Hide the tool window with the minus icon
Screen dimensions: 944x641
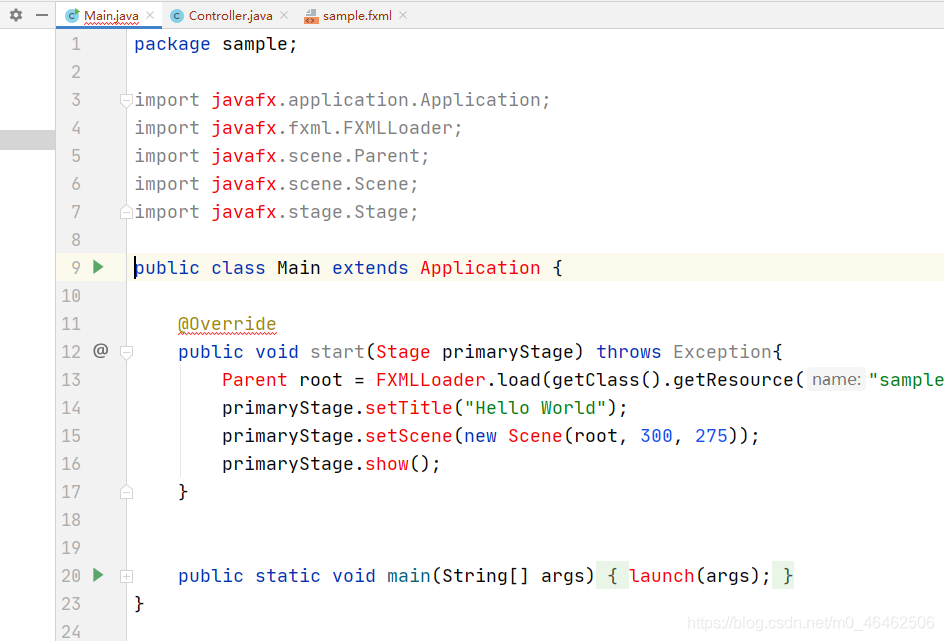pyautogui.click(x=41, y=16)
